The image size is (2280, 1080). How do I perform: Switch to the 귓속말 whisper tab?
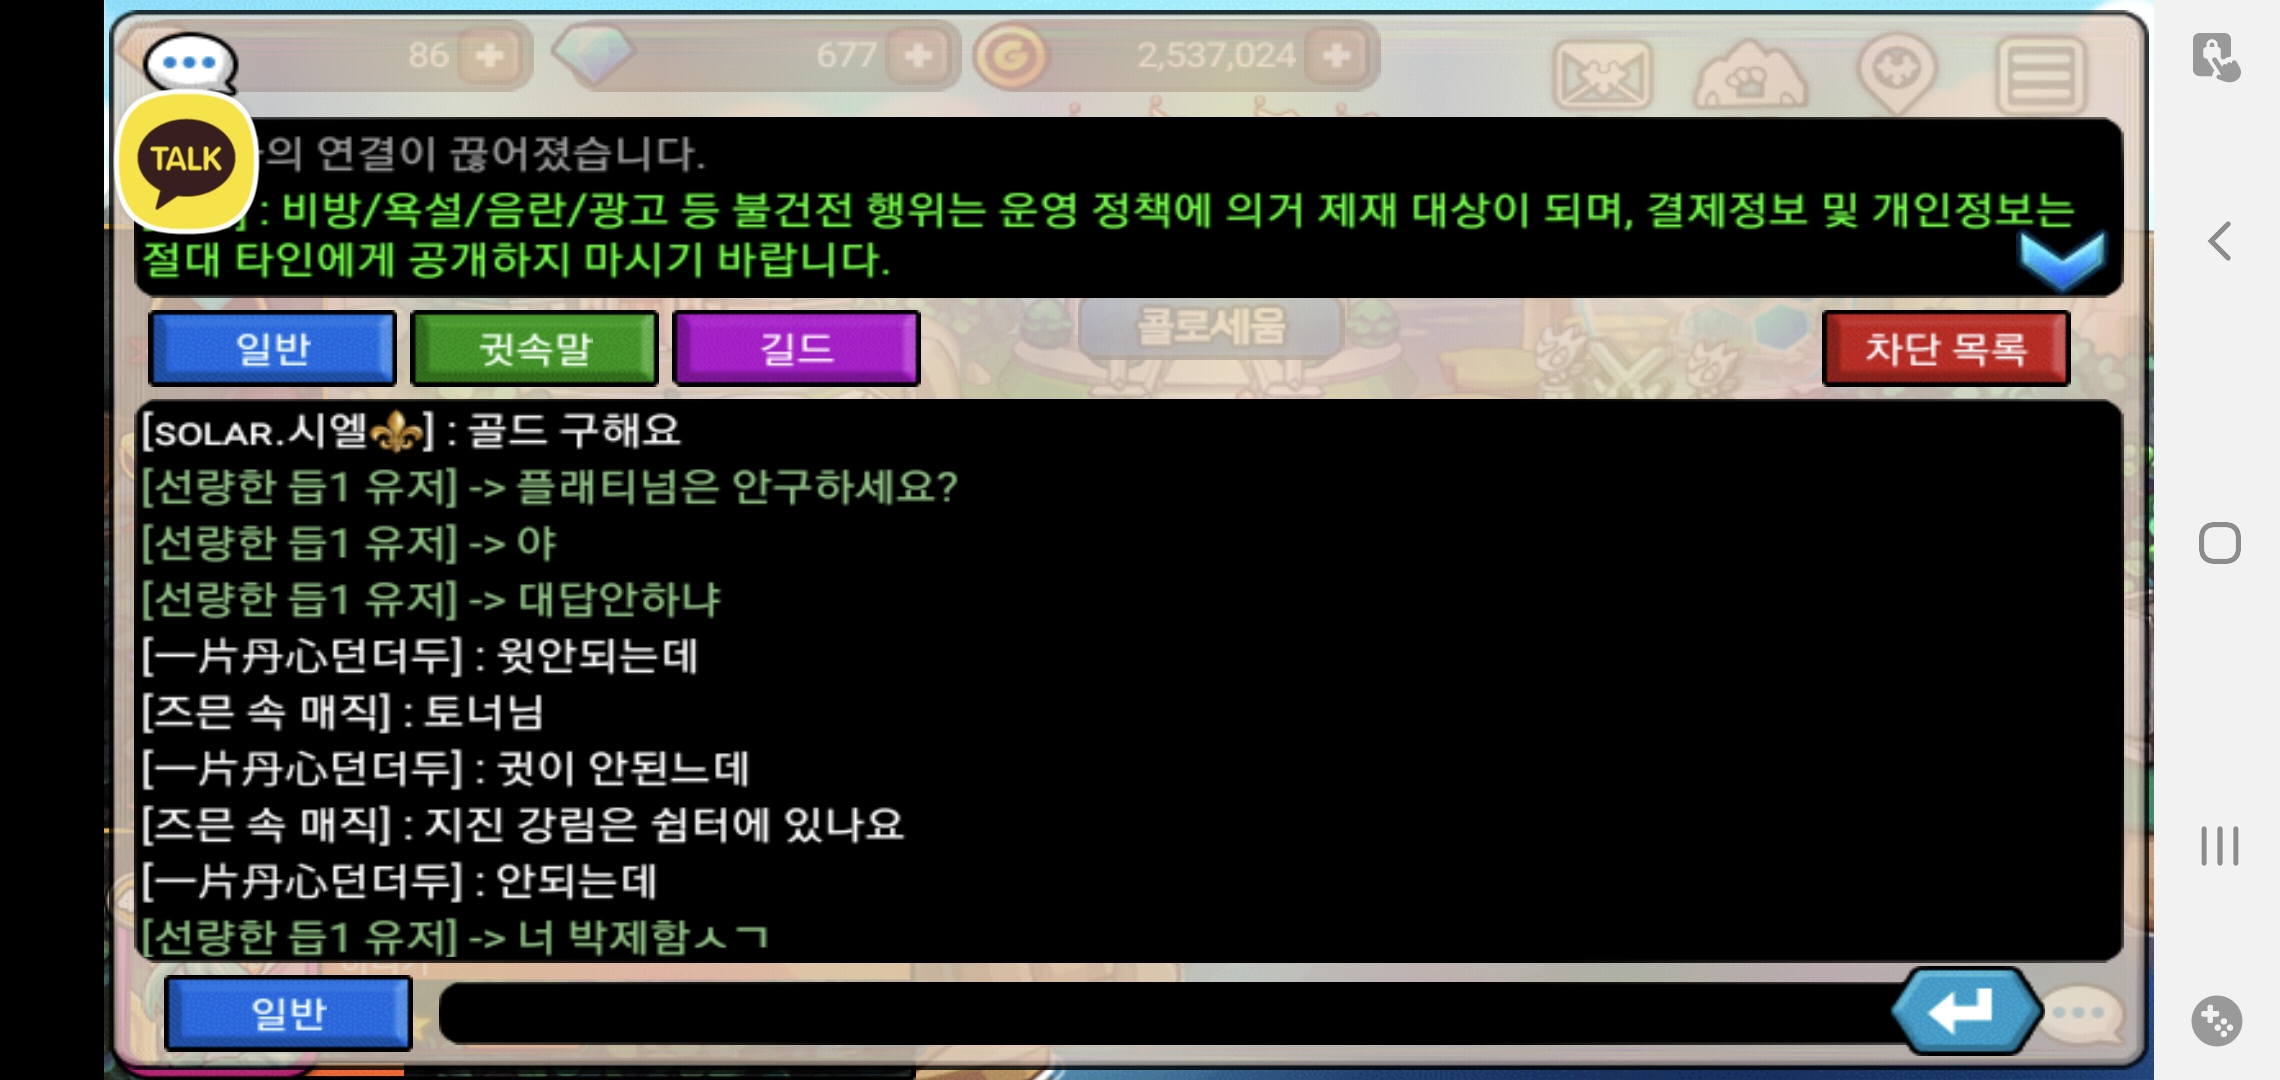tap(535, 348)
